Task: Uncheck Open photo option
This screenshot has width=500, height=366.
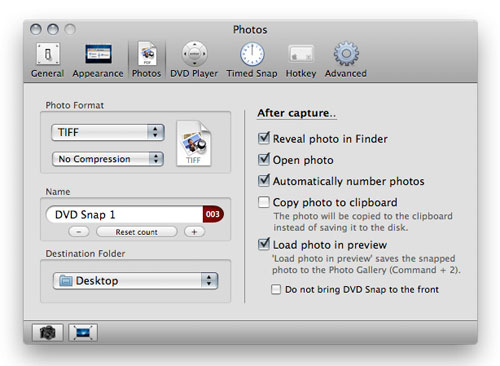Action: pyautogui.click(x=264, y=159)
